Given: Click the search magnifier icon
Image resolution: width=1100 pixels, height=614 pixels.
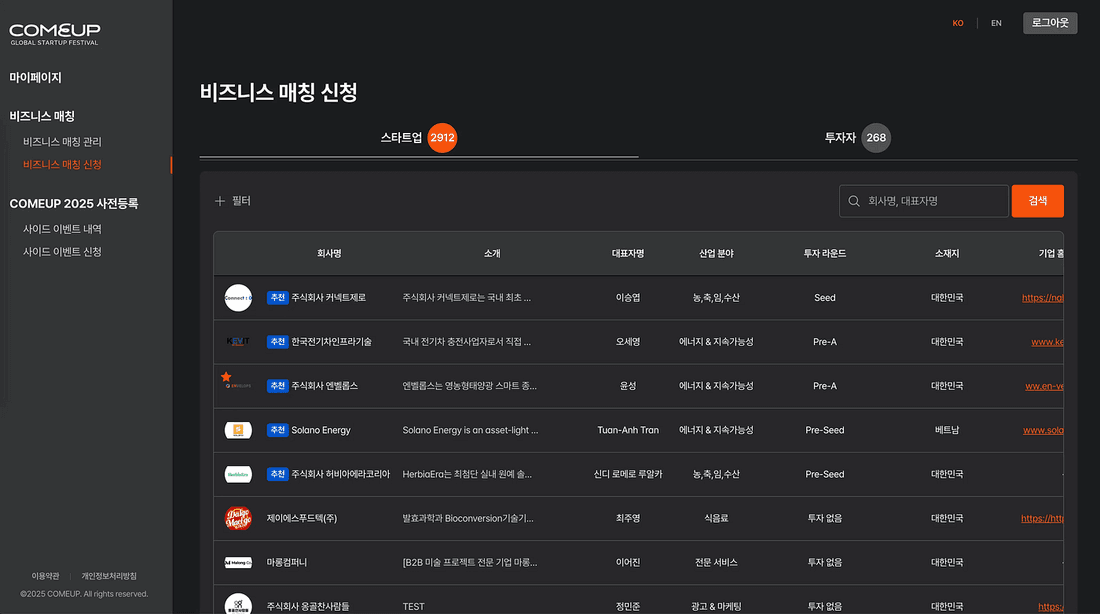Looking at the screenshot, I should pyautogui.click(x=854, y=201).
